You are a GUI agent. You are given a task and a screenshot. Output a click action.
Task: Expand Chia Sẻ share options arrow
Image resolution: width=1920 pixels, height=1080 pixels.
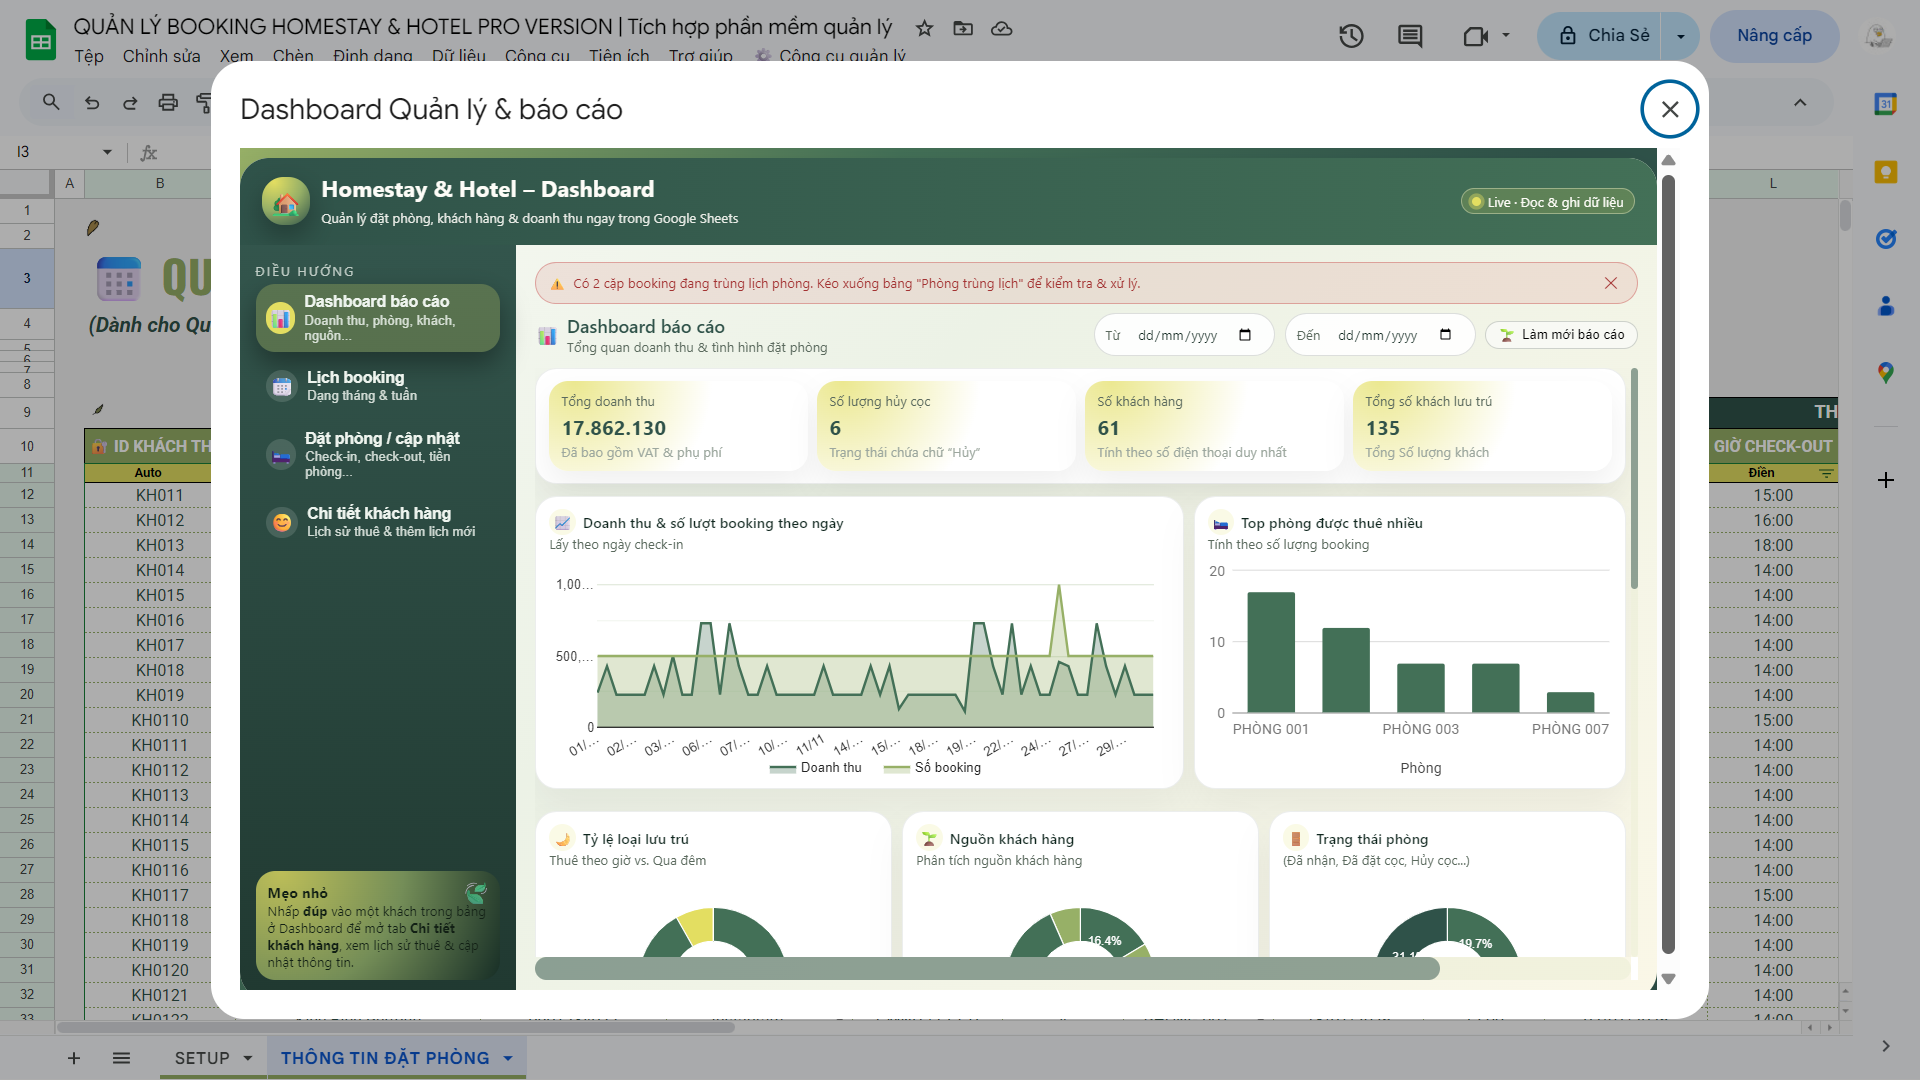[1681, 36]
